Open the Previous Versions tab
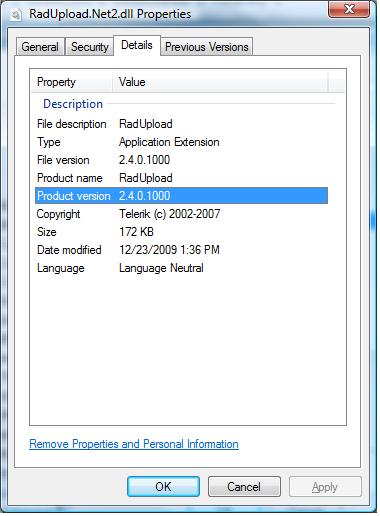The image size is (380, 516). click(206, 47)
